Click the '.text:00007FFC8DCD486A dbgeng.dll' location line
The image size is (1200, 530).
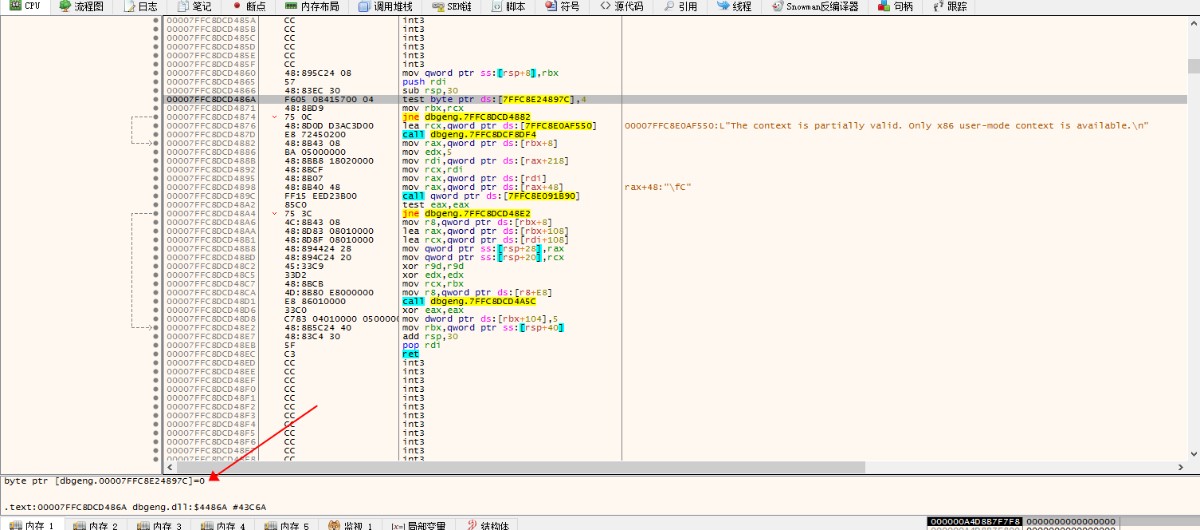pyautogui.click(x=135, y=507)
